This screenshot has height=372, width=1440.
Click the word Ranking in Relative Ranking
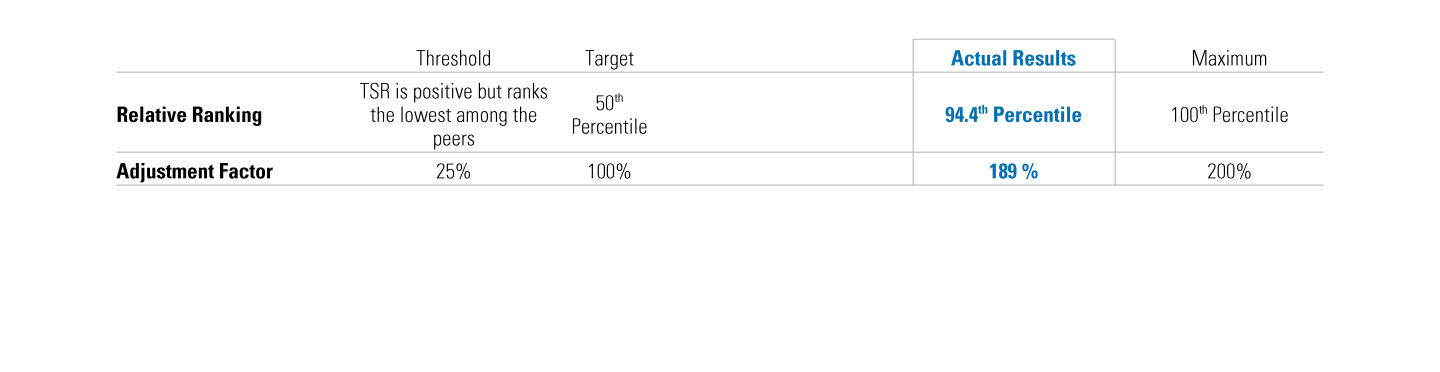tap(226, 115)
